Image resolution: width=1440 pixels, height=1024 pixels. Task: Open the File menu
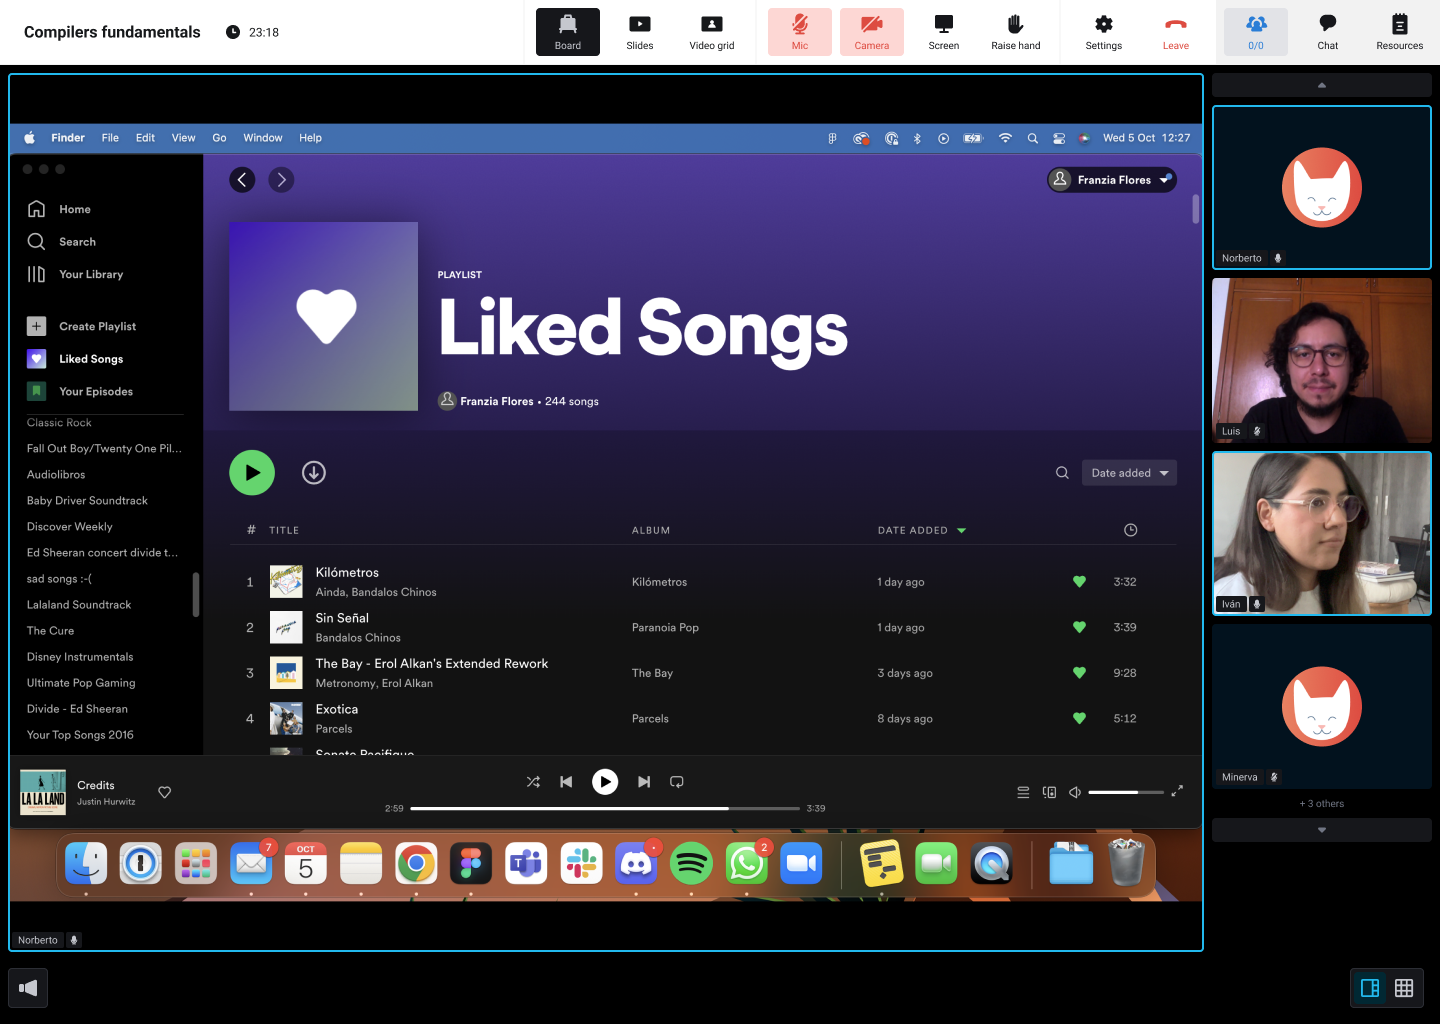(x=110, y=138)
